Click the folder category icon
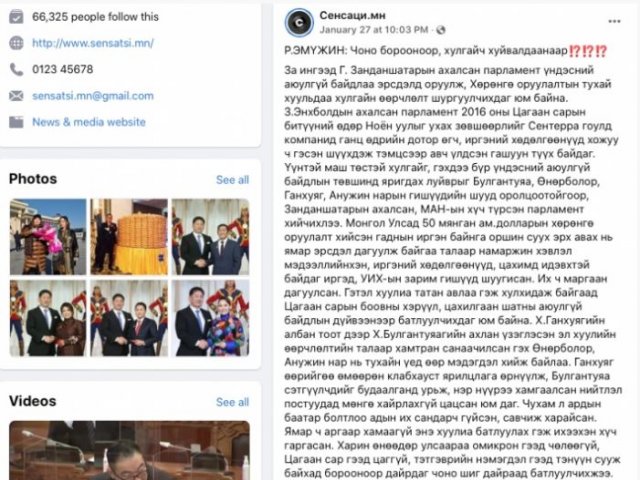The height and width of the screenshot is (480, 640). tap(16, 122)
